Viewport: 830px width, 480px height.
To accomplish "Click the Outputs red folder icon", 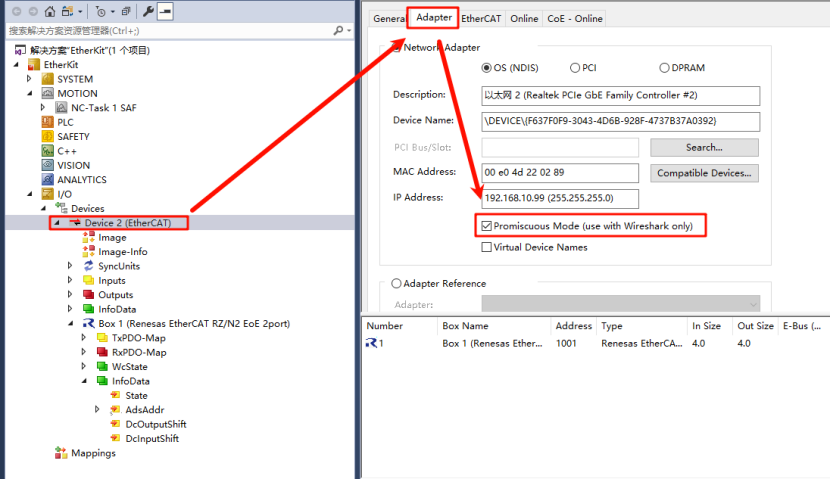I will point(88,294).
